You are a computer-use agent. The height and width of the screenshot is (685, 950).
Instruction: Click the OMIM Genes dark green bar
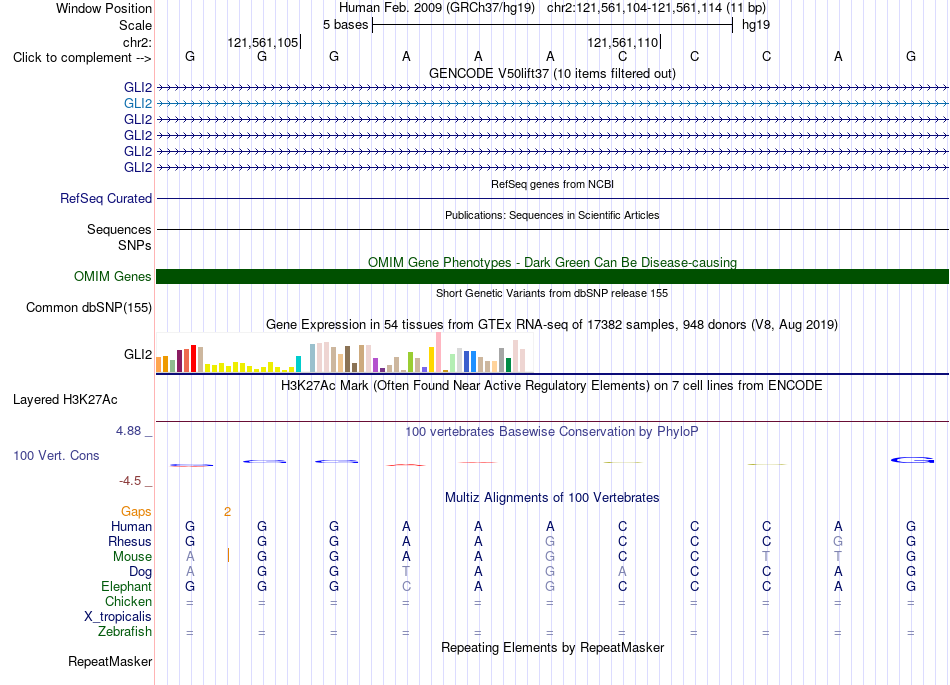tap(552, 277)
